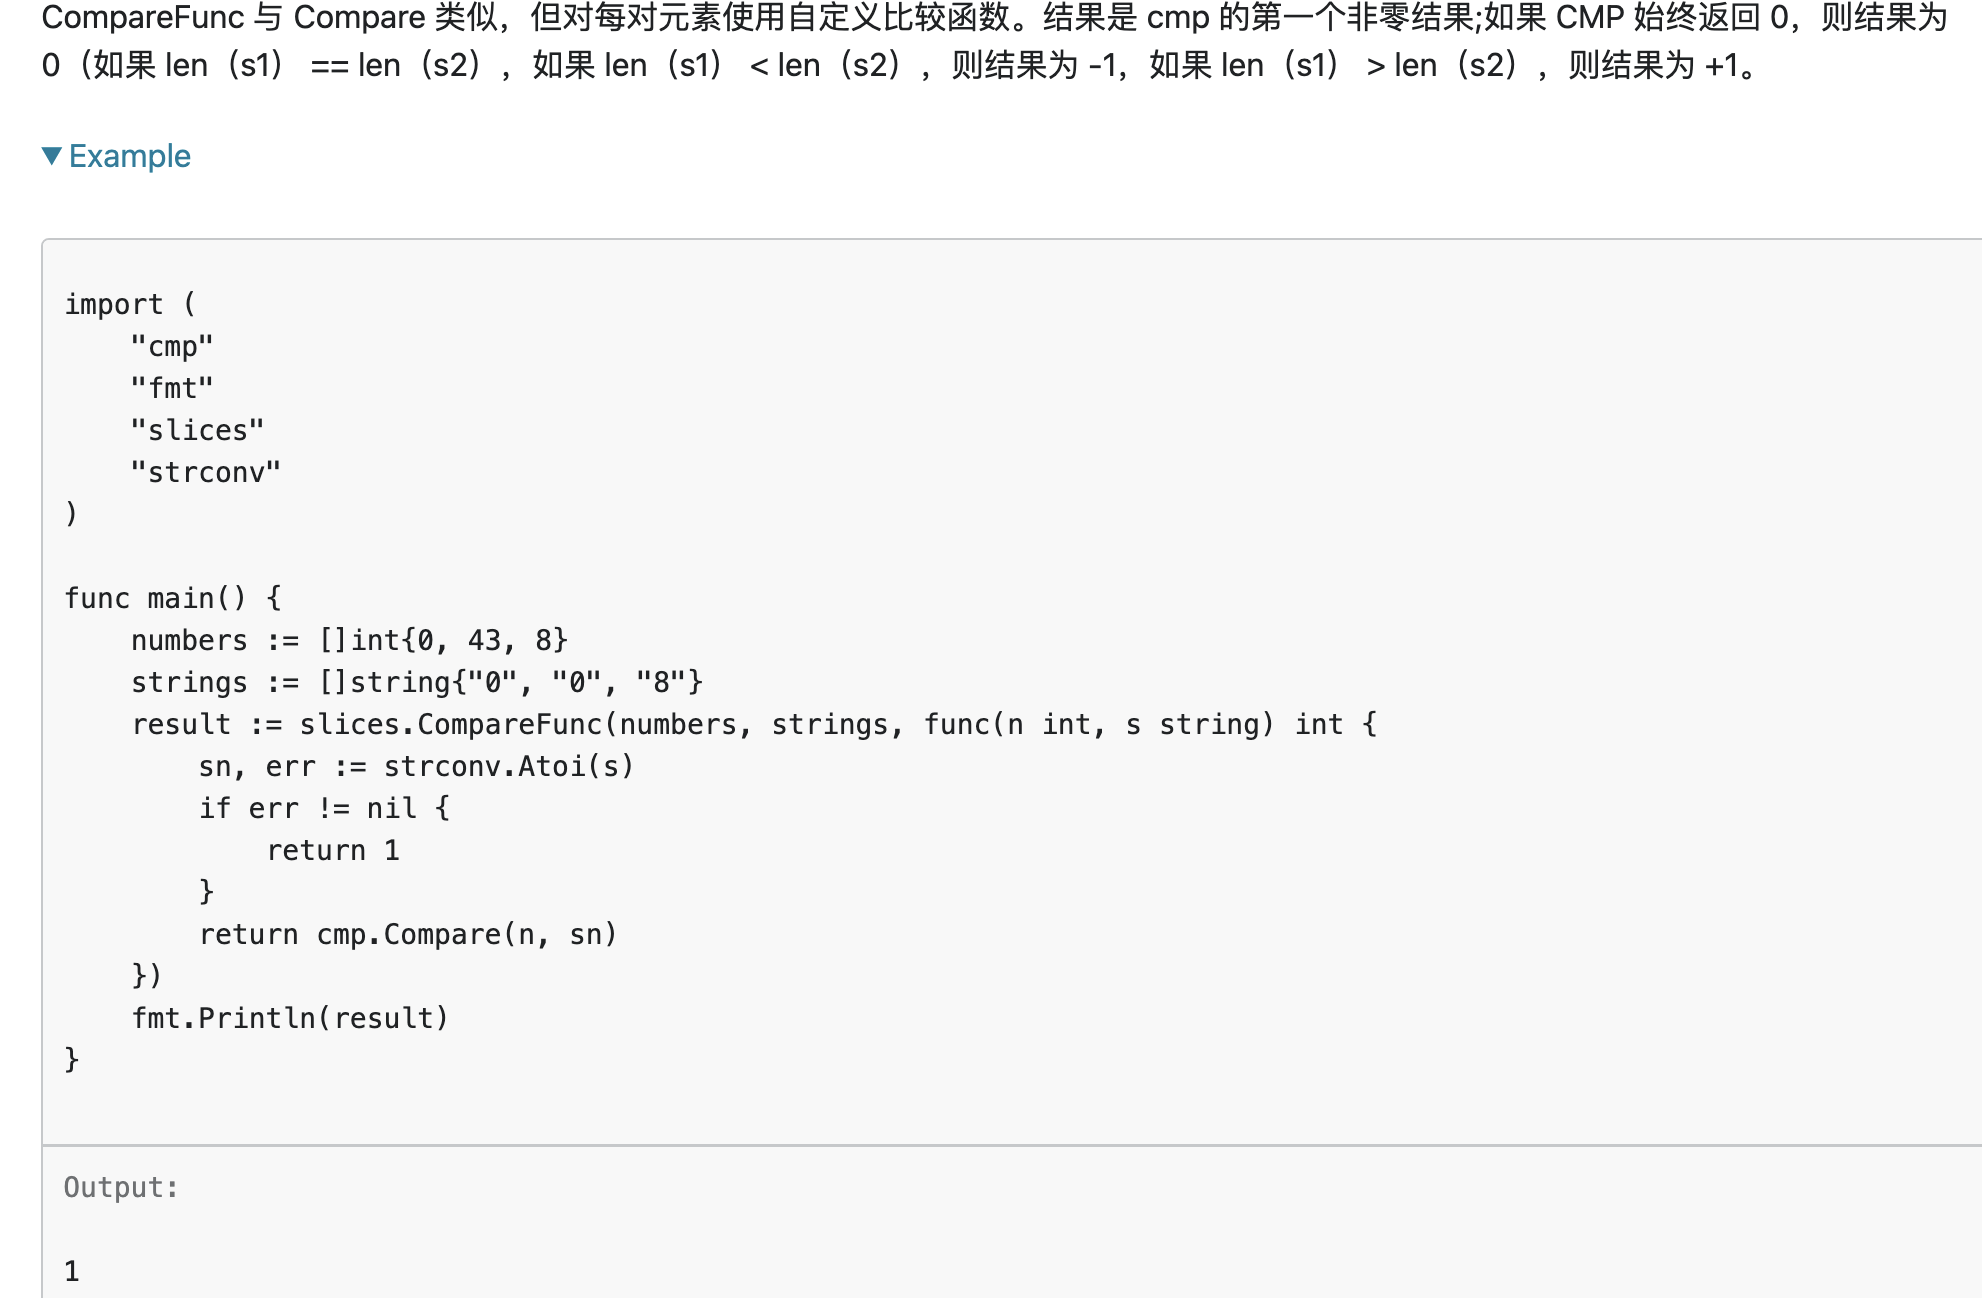Click the strconv.Atoi(s) line

(x=416, y=766)
